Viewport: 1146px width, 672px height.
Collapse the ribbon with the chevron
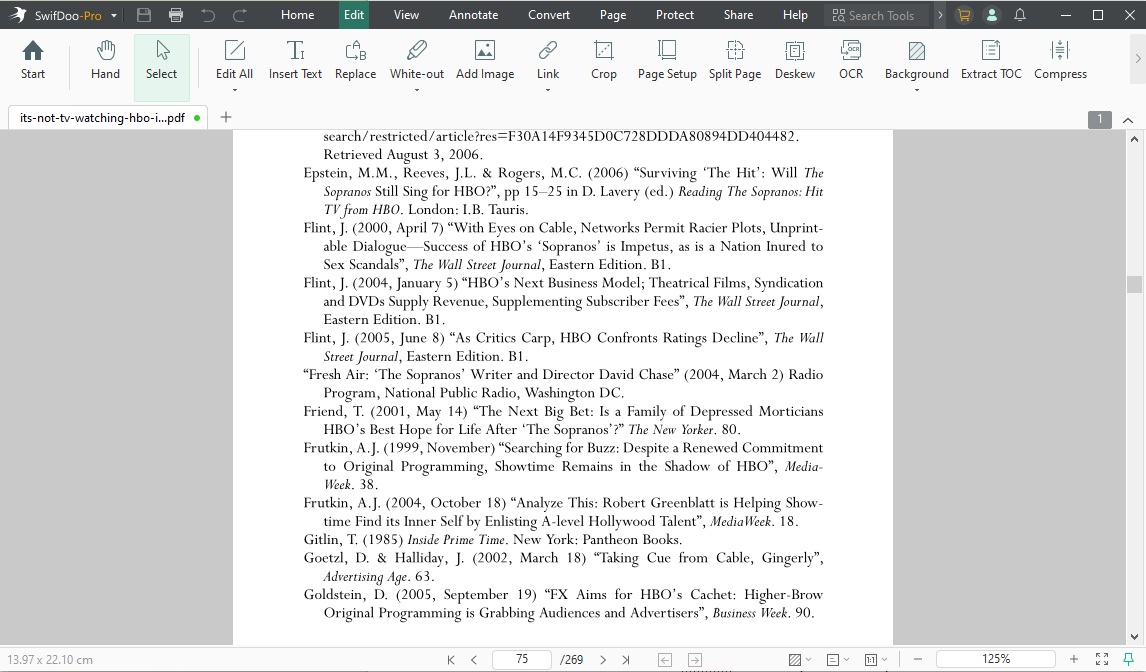(x=1128, y=120)
